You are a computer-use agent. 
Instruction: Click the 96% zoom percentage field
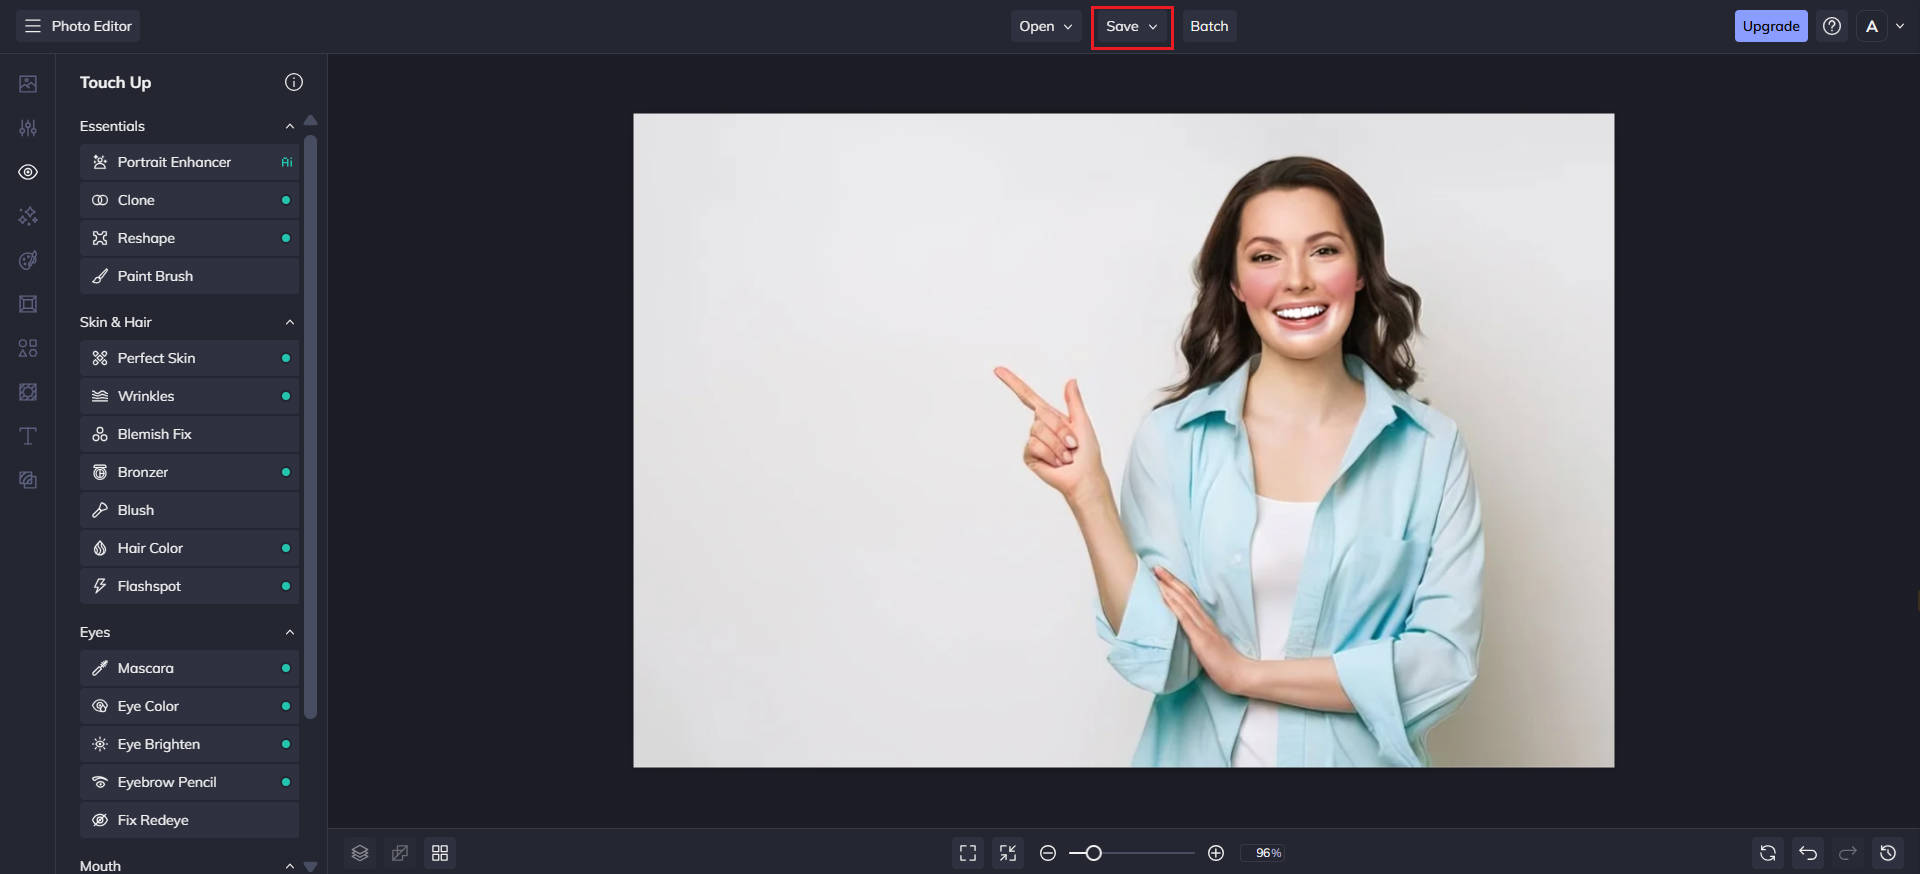(x=1268, y=853)
